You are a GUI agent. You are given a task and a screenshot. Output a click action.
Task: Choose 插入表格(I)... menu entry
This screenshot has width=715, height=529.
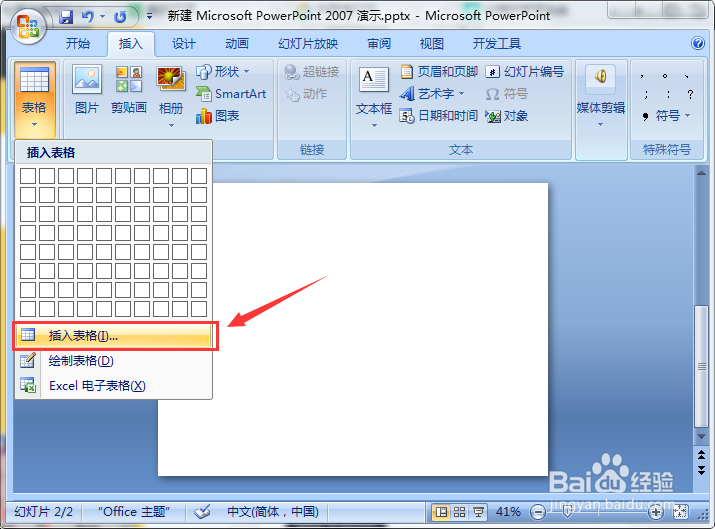114,336
